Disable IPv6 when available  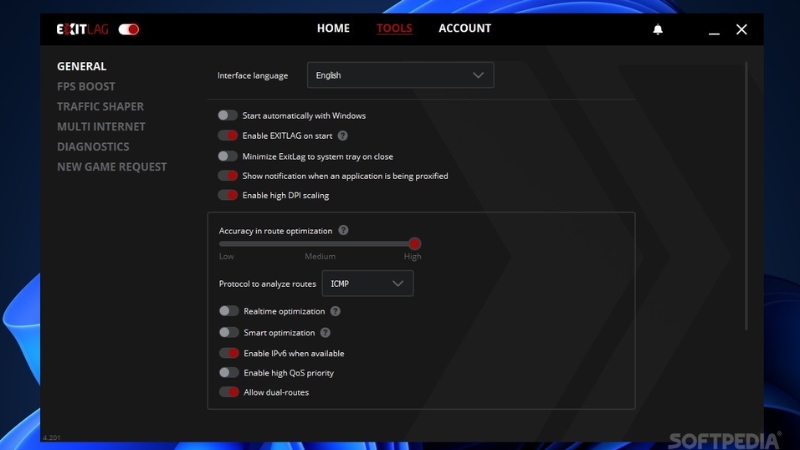tap(229, 353)
